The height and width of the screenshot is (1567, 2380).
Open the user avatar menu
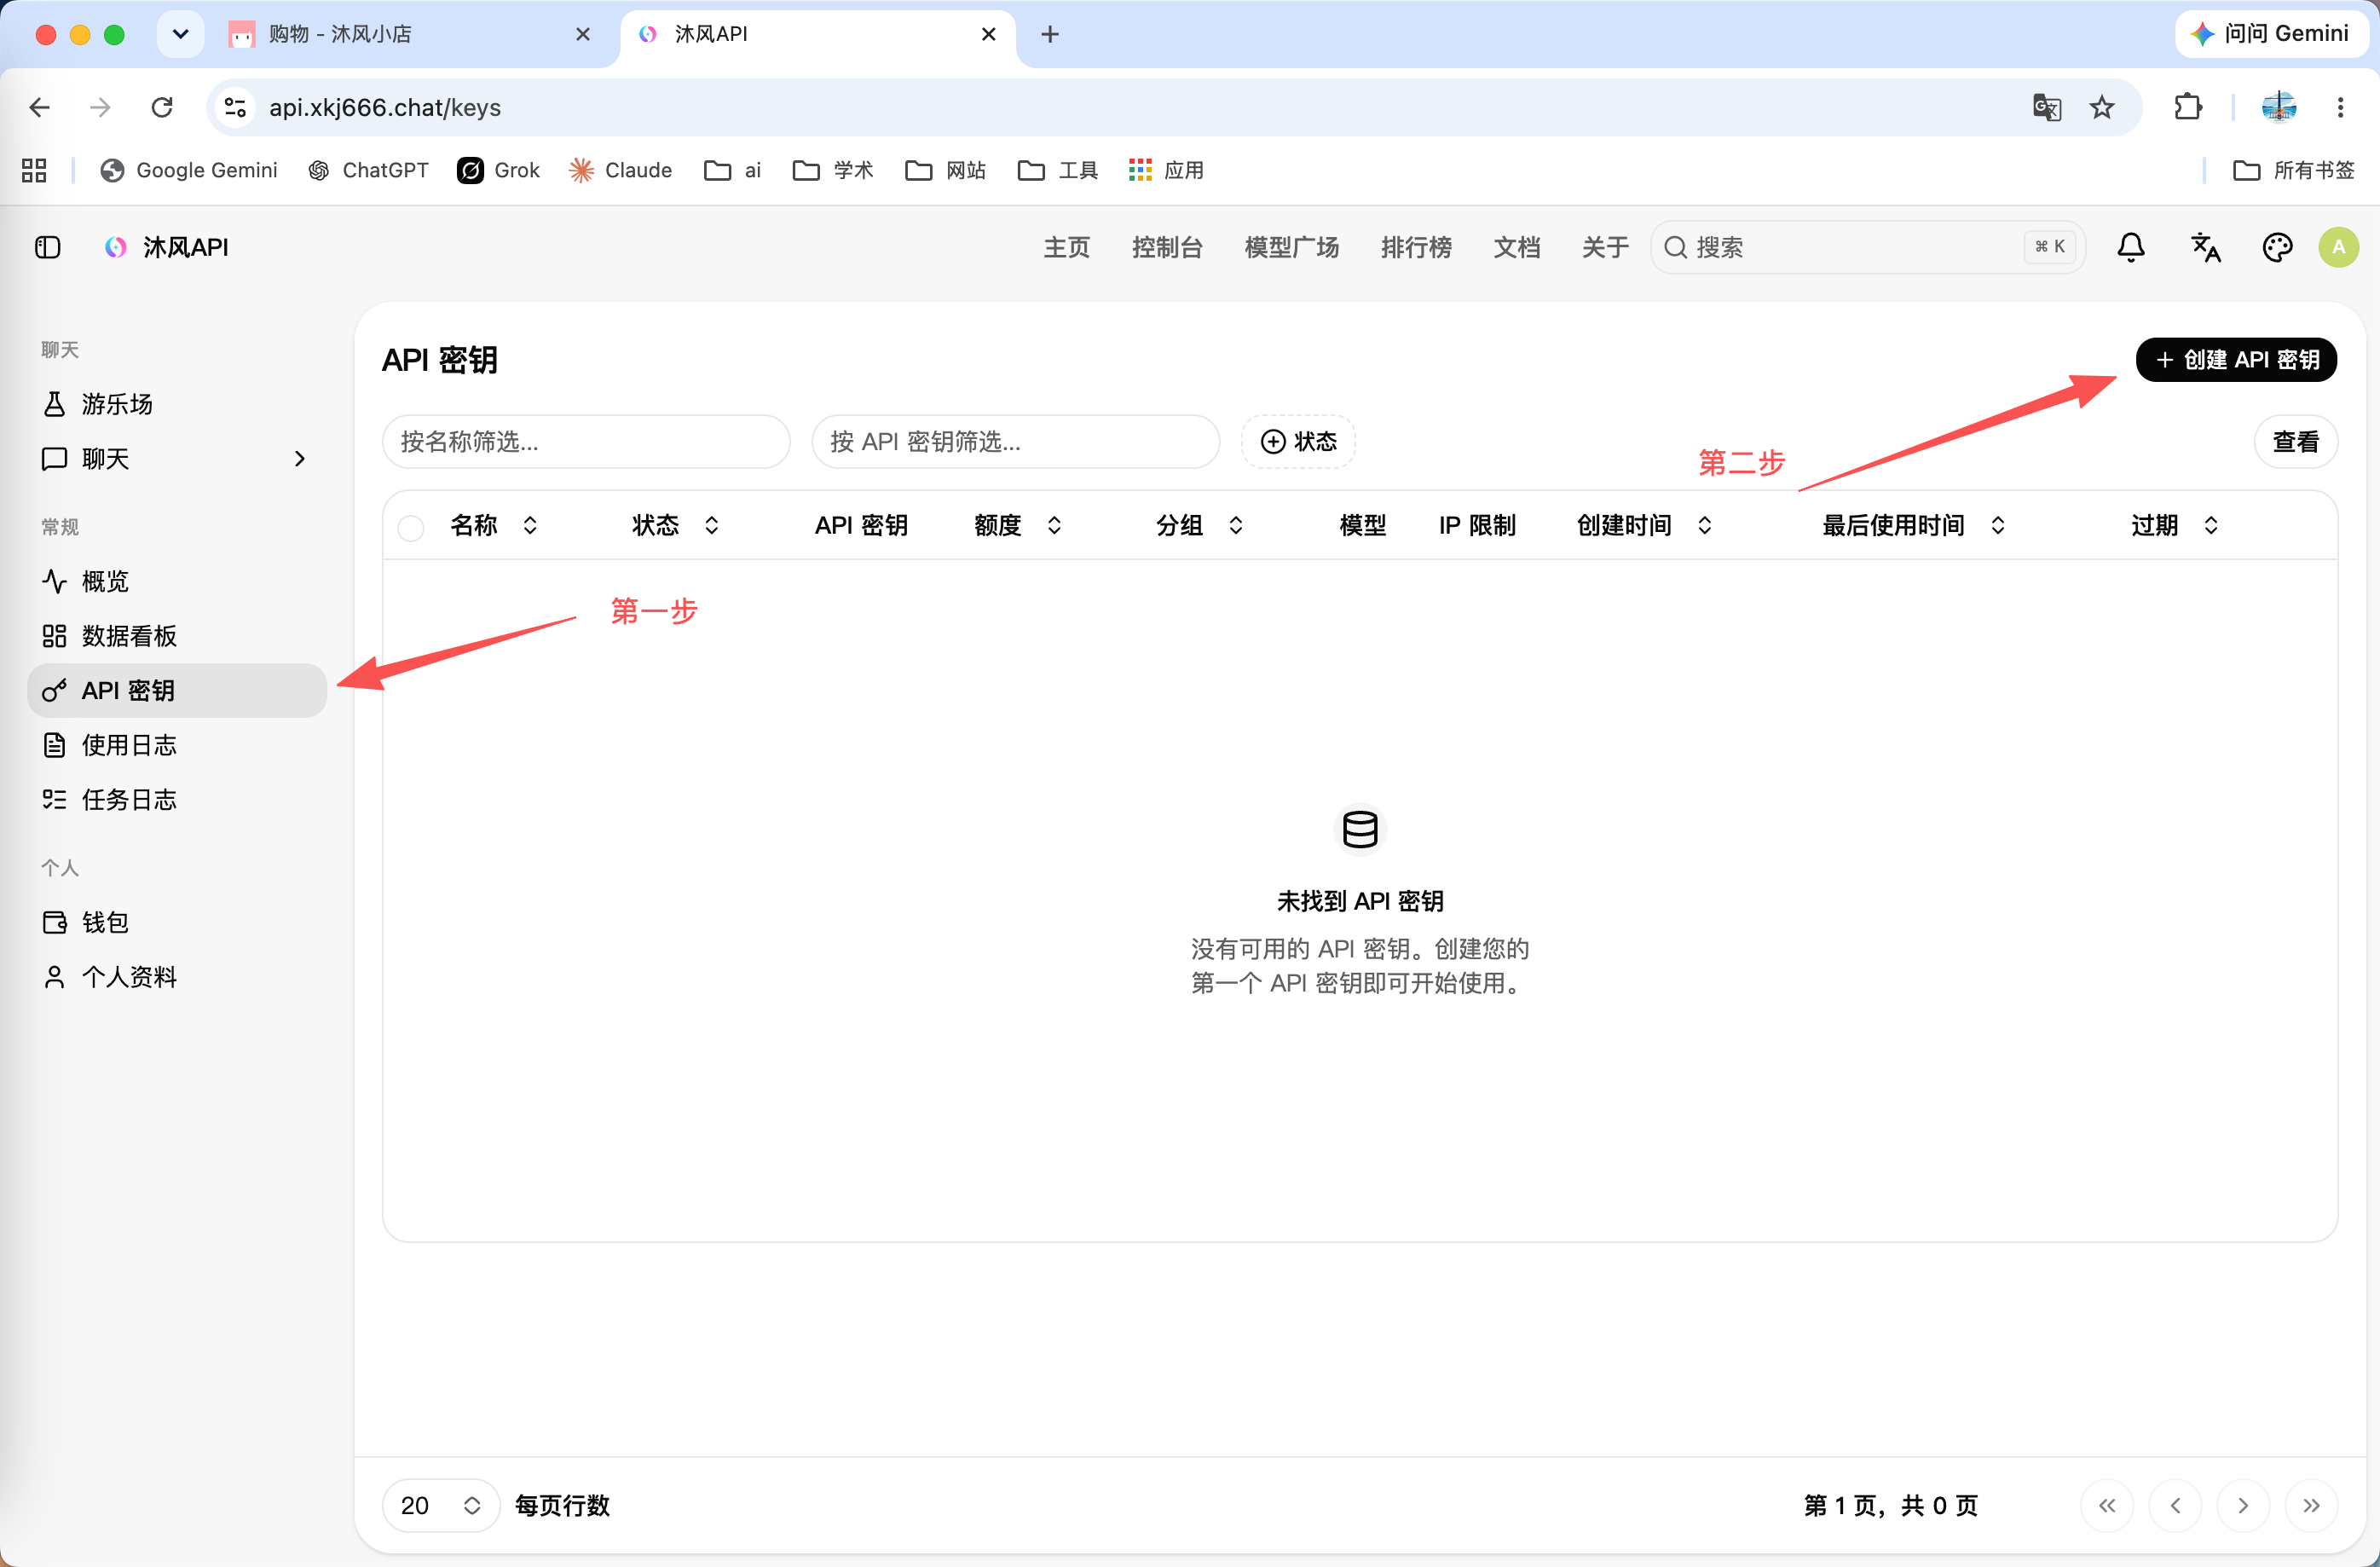2338,247
